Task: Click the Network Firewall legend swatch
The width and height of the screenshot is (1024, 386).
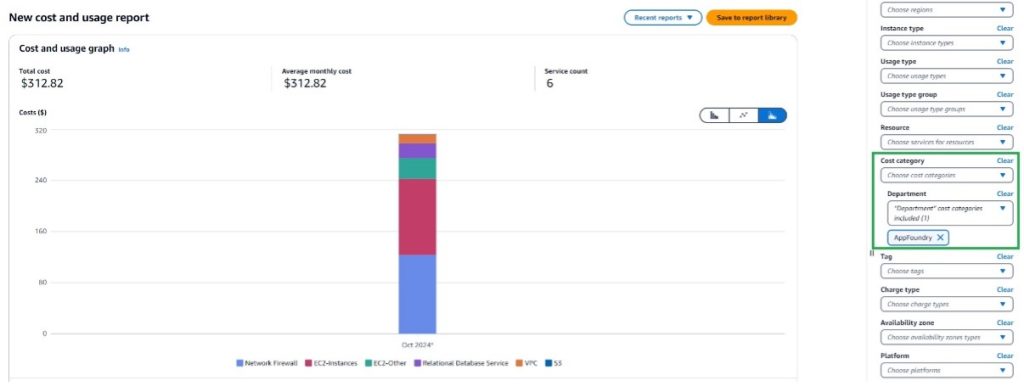Action: (240, 363)
